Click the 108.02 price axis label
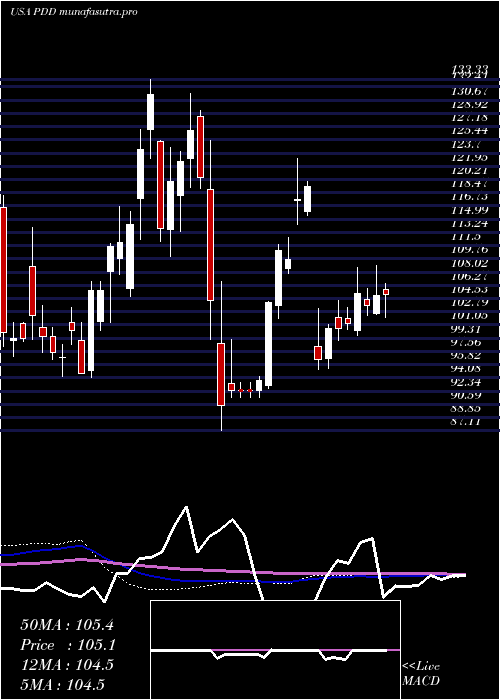The image size is (500, 700). (x=470, y=263)
